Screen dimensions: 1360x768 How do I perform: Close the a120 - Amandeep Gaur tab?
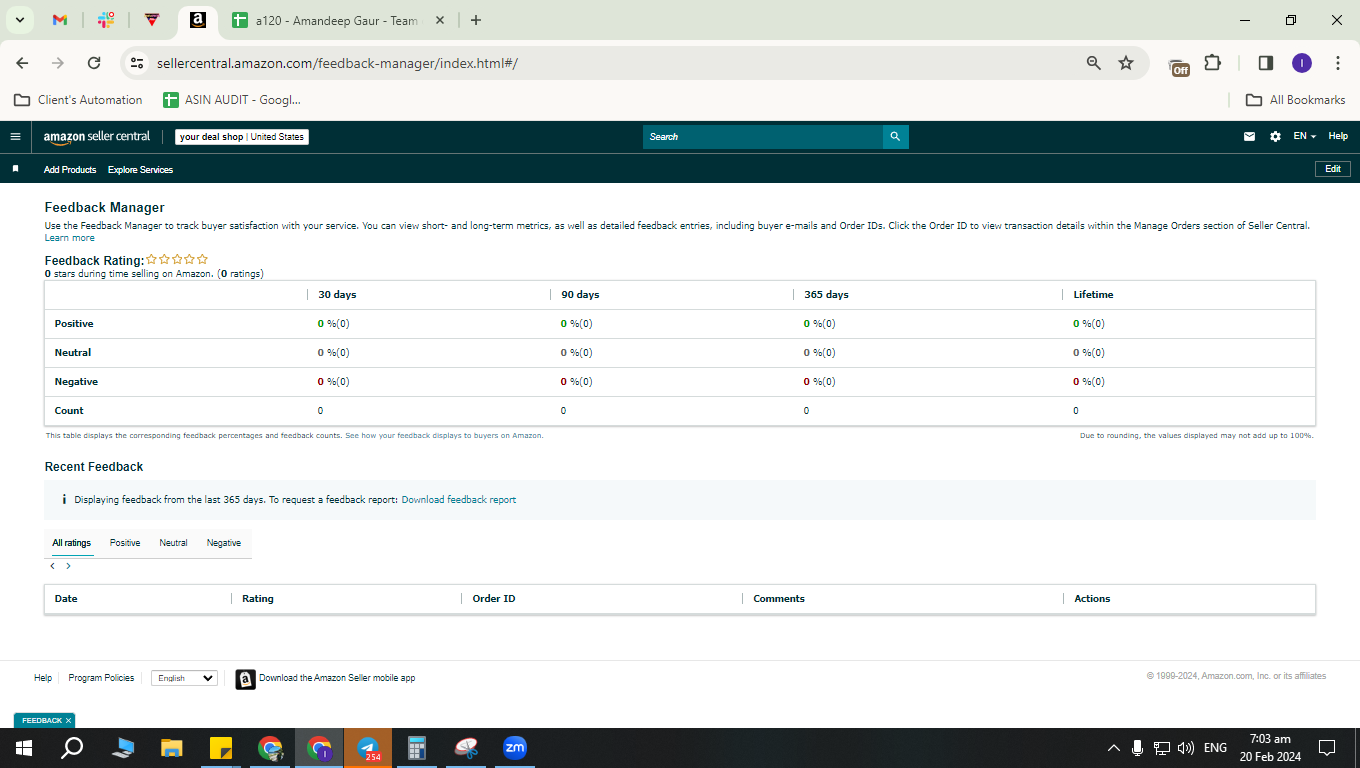[440, 20]
